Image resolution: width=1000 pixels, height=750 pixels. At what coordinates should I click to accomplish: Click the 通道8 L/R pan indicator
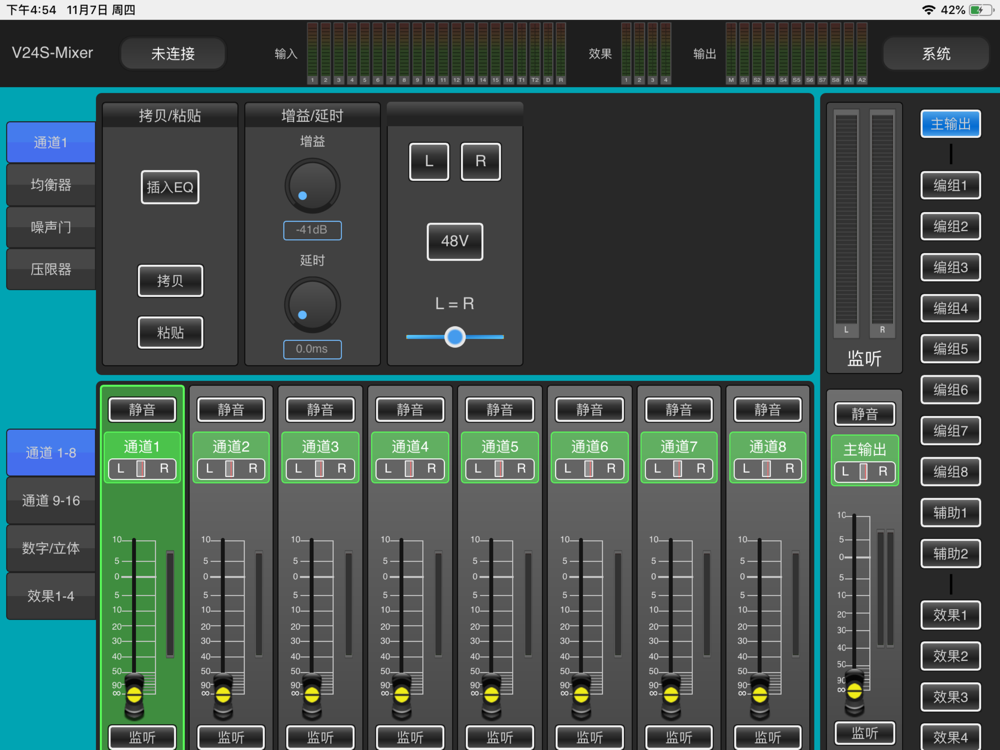pos(767,469)
